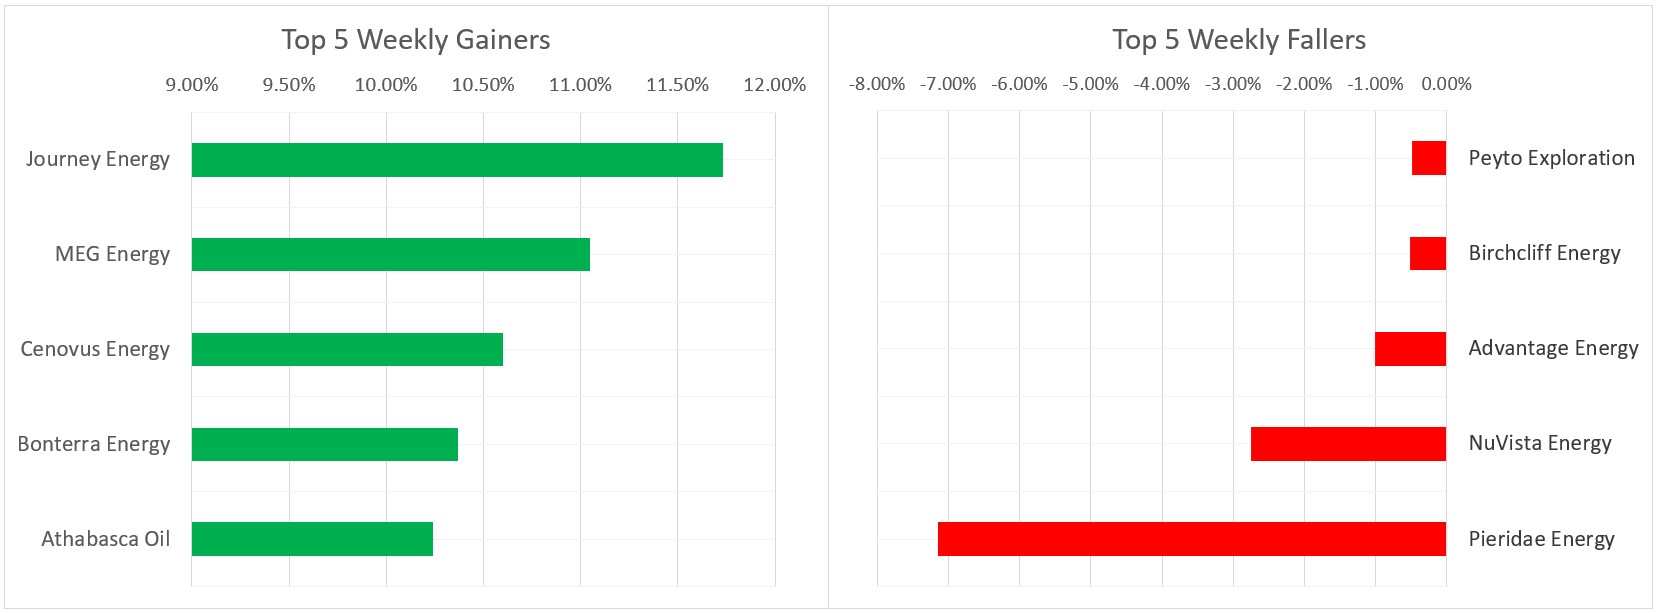Viewport: 1659px width, 613px height.
Task: Select the NuVista Energy red bar
Action: tap(1348, 444)
